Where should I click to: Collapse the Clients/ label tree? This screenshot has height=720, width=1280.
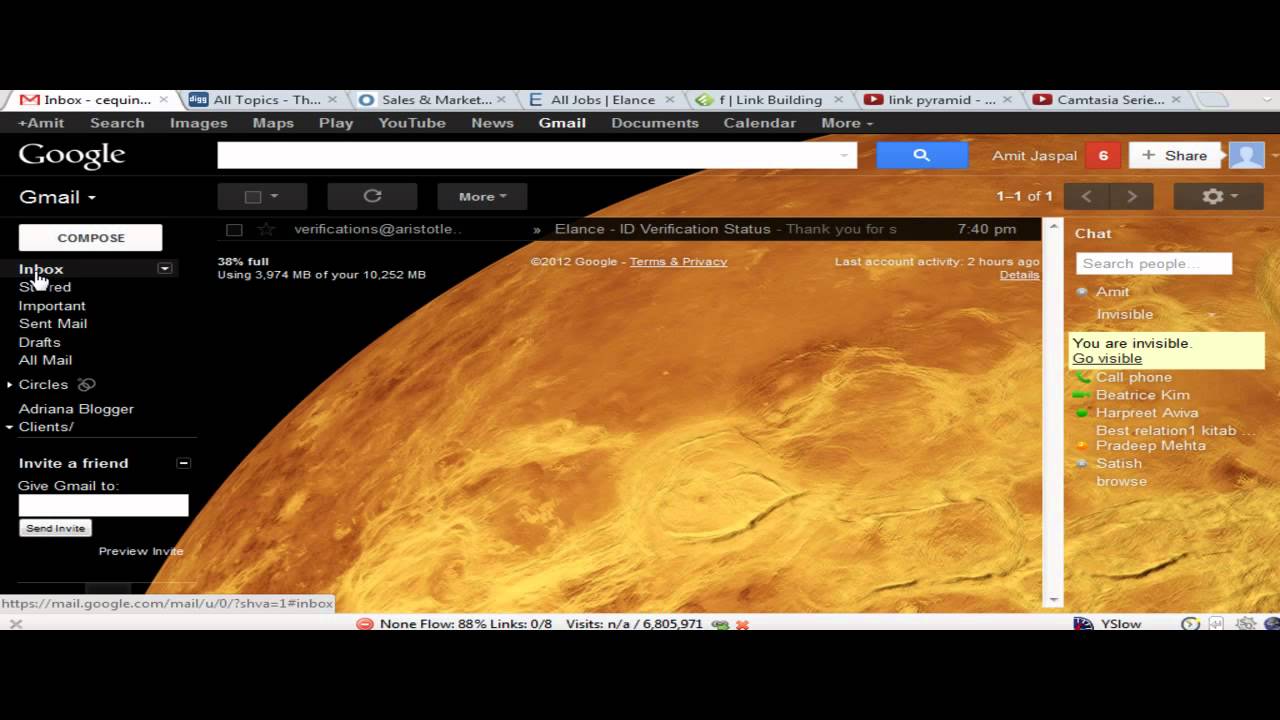point(10,427)
